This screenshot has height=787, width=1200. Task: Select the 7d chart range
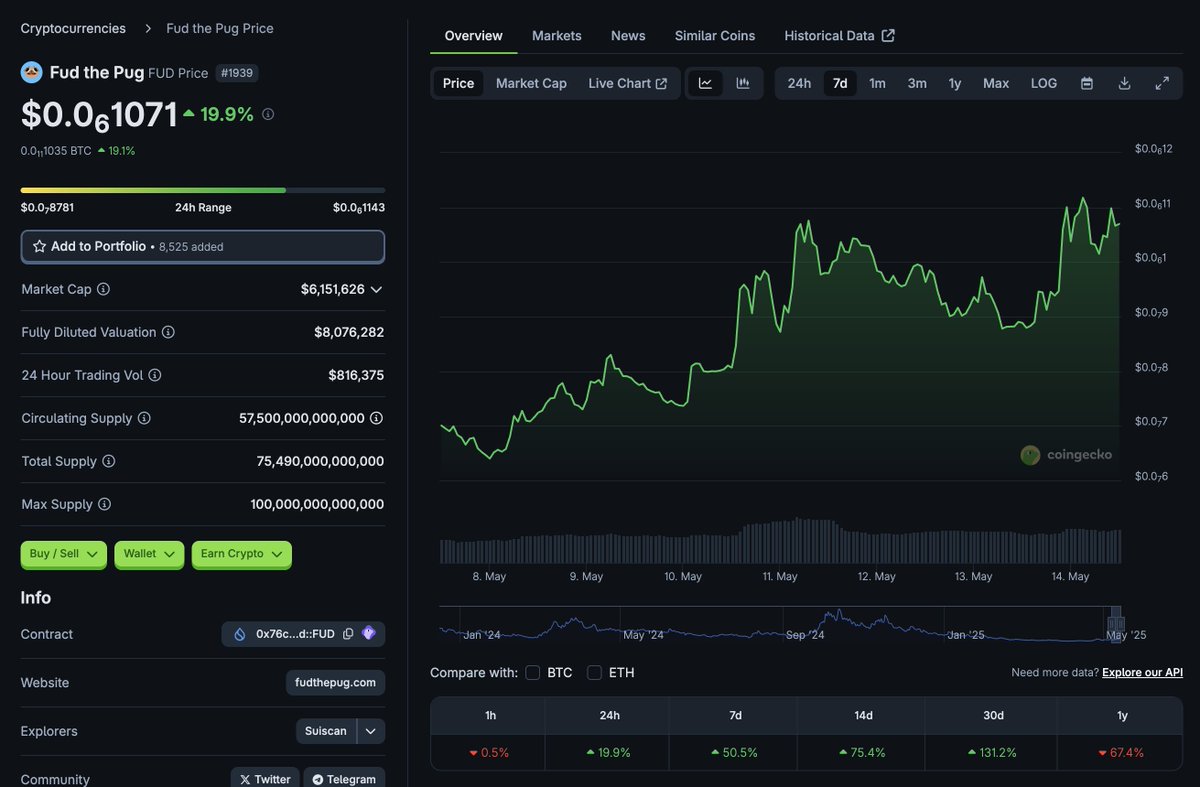[840, 83]
